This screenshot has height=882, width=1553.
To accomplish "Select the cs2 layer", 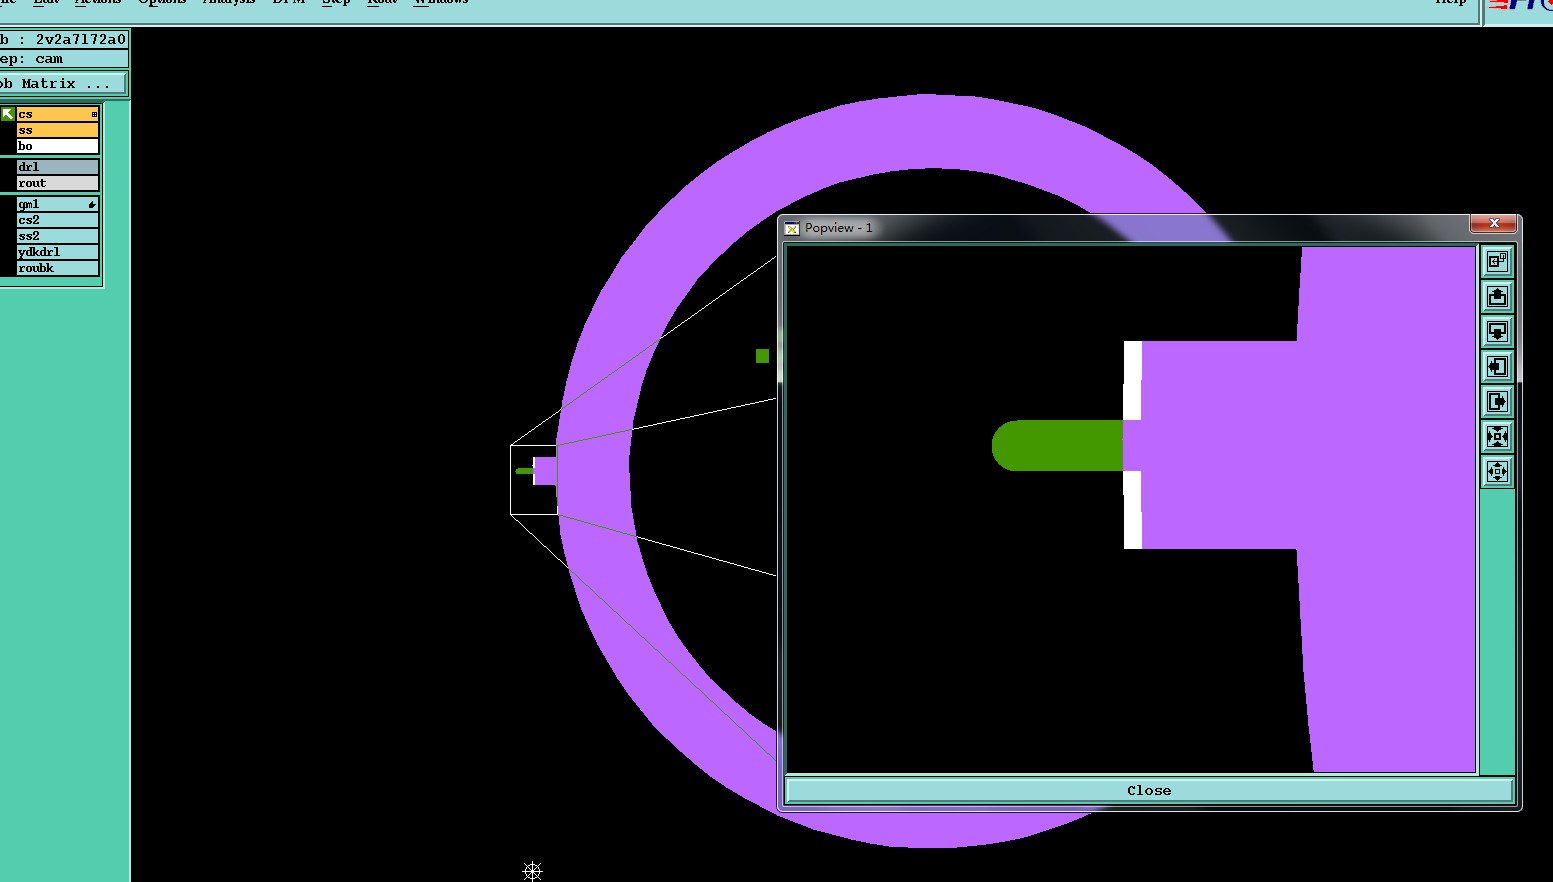I will (57, 220).
